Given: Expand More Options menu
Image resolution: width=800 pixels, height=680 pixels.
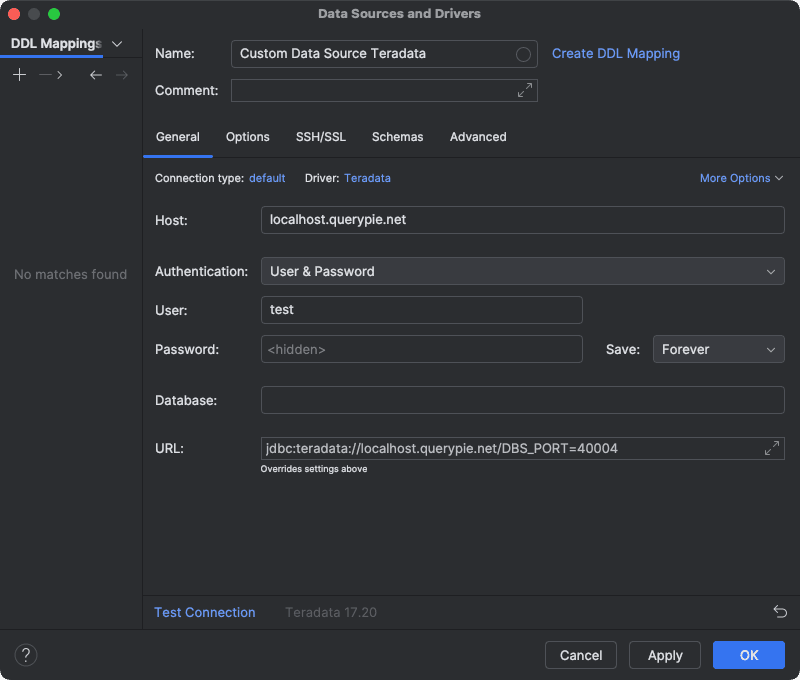Looking at the screenshot, I should [x=741, y=178].
